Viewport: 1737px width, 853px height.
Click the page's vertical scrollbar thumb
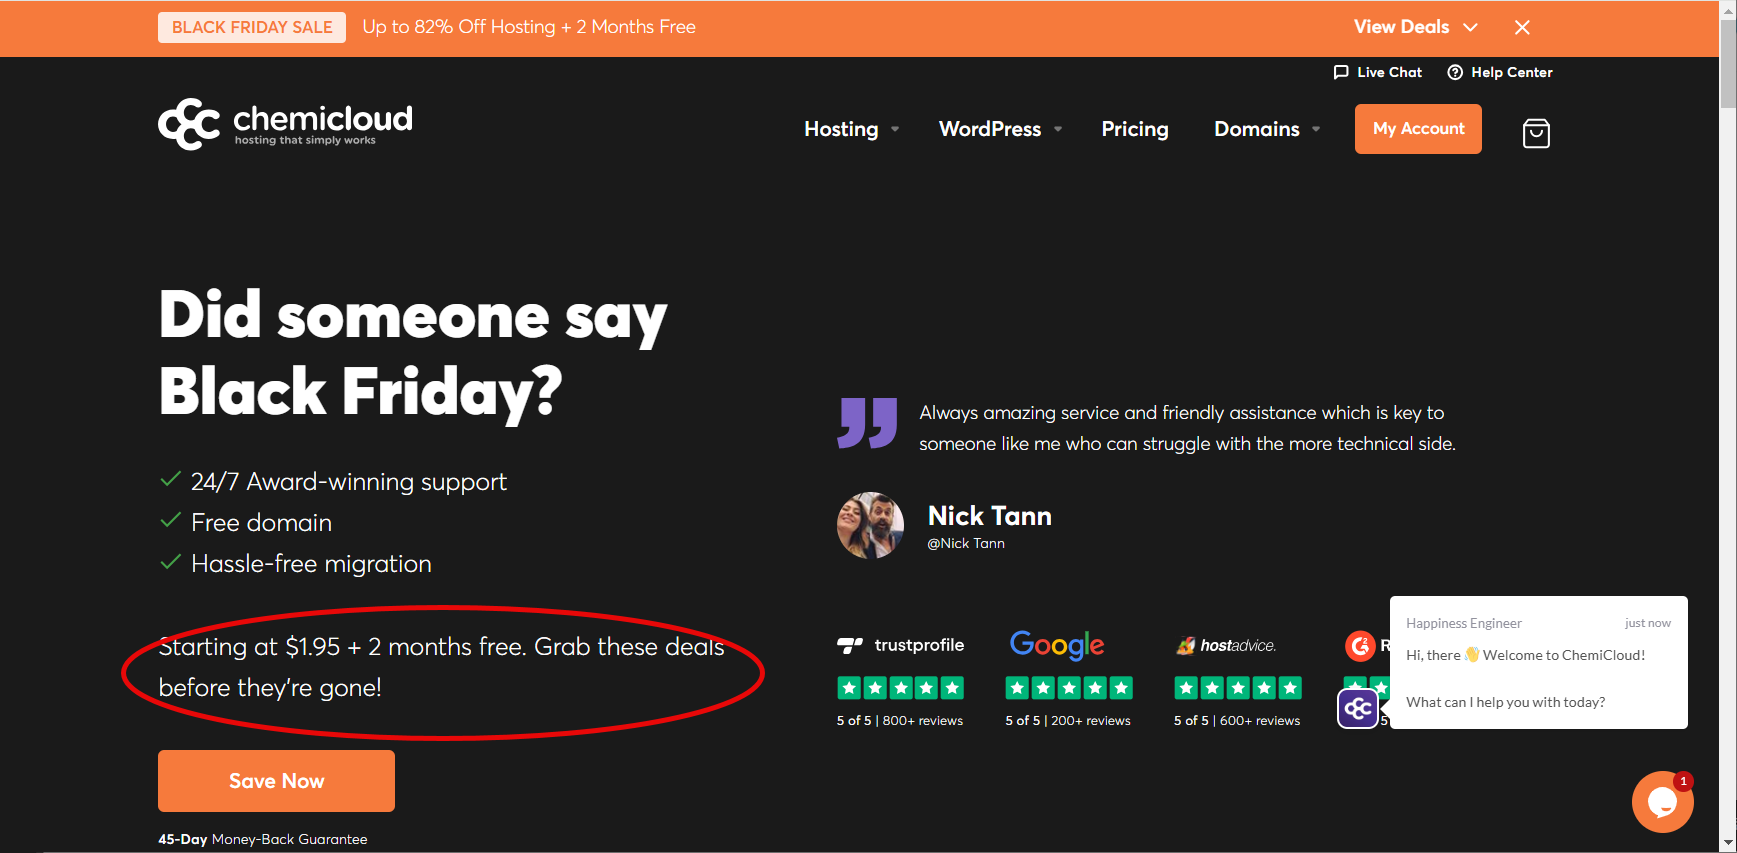click(x=1728, y=63)
